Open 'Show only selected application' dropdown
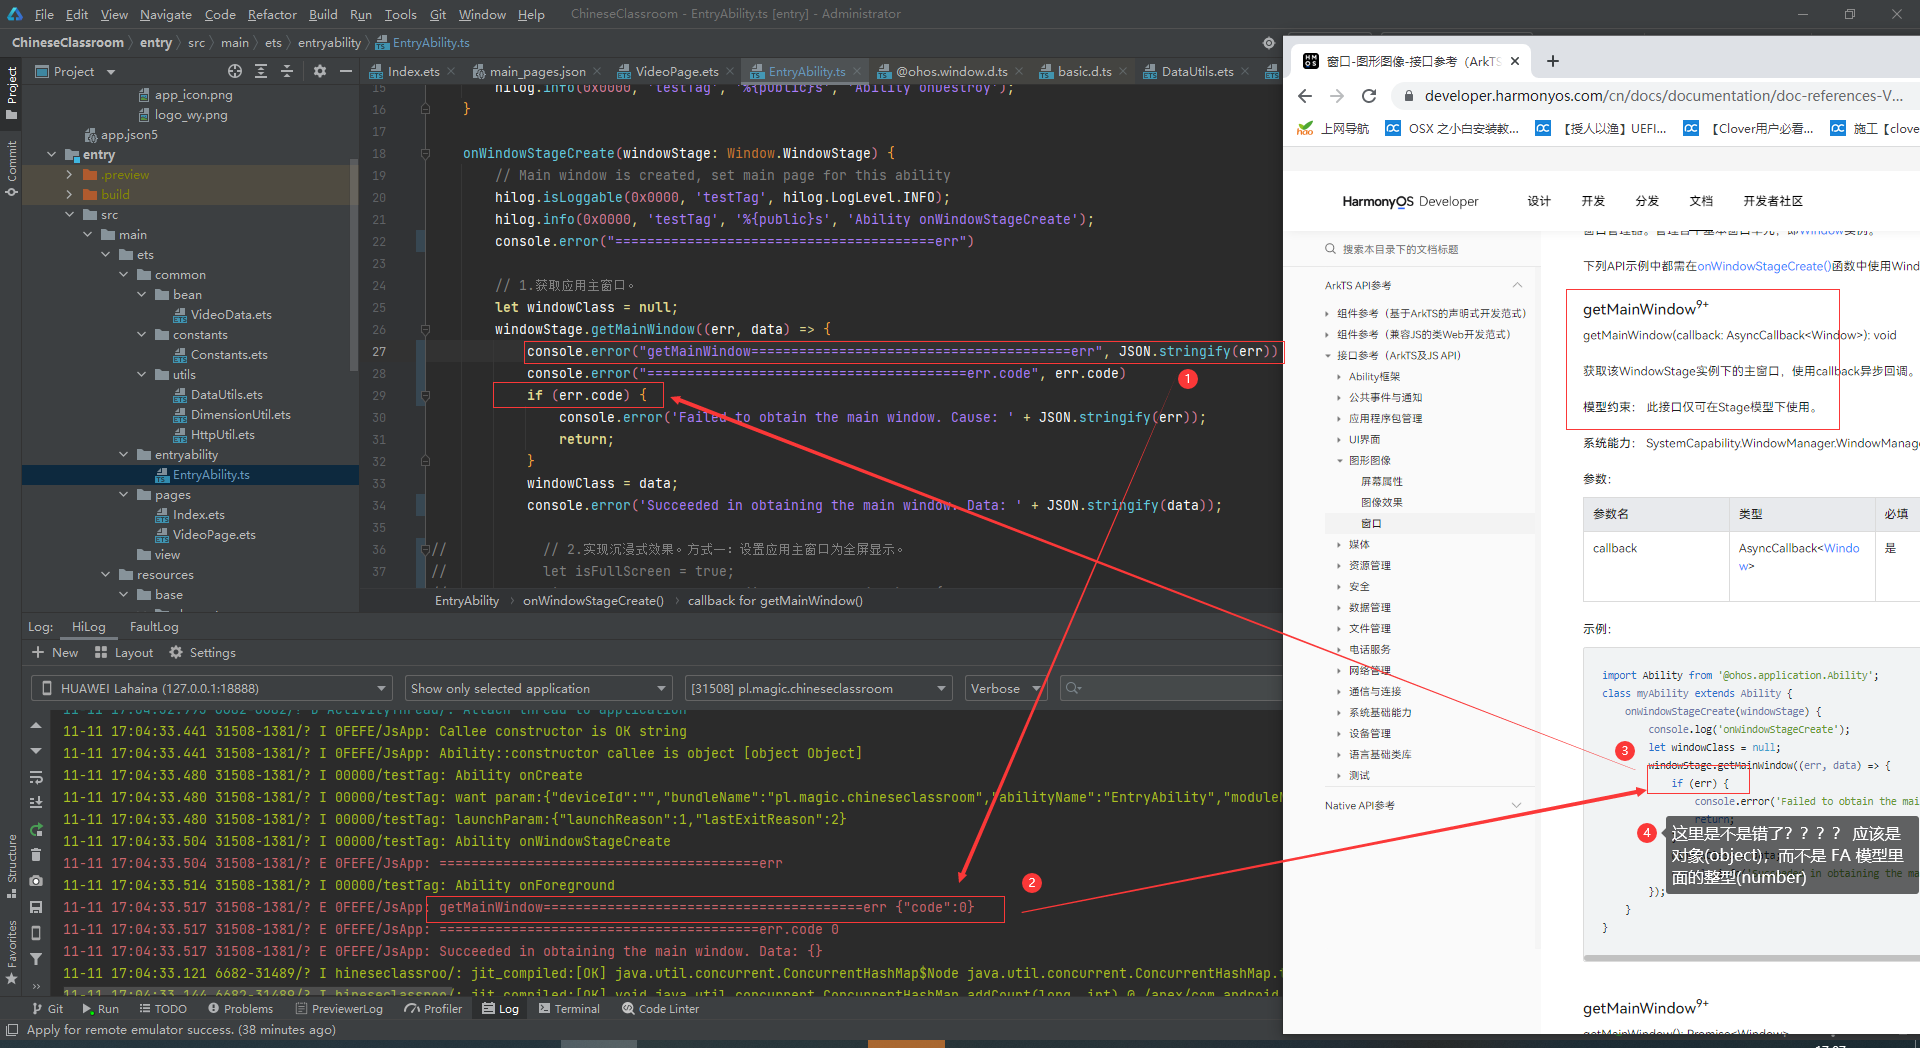 tap(538, 688)
